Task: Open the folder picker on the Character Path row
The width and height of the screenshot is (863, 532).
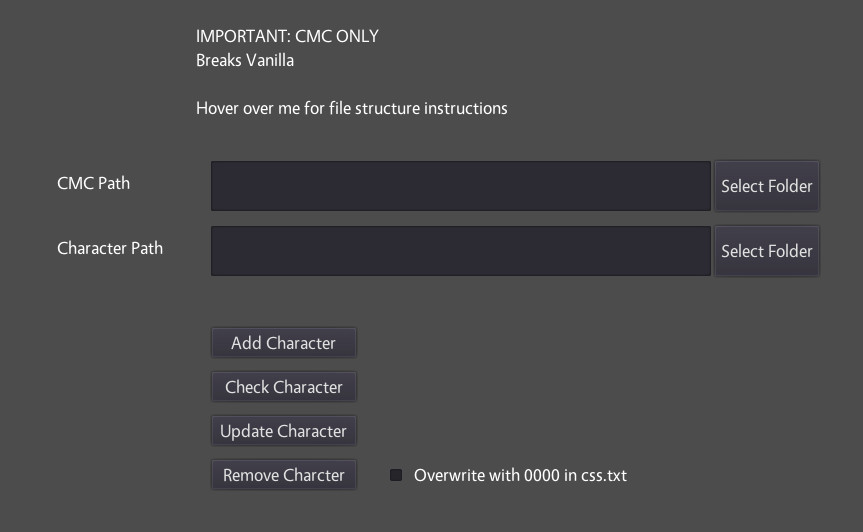Action: 766,251
